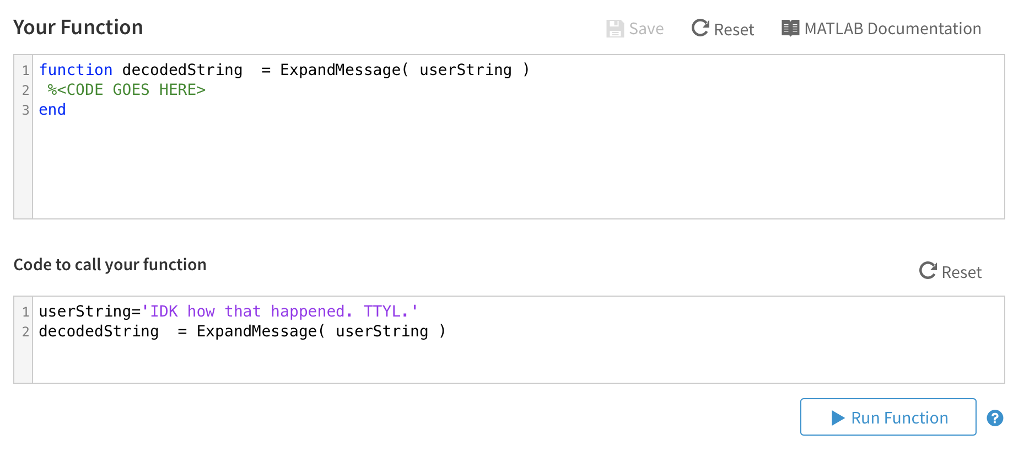Click the MATLAB Documentation book icon
Image resolution: width=1024 pixels, height=461 pixels.
pos(790,29)
